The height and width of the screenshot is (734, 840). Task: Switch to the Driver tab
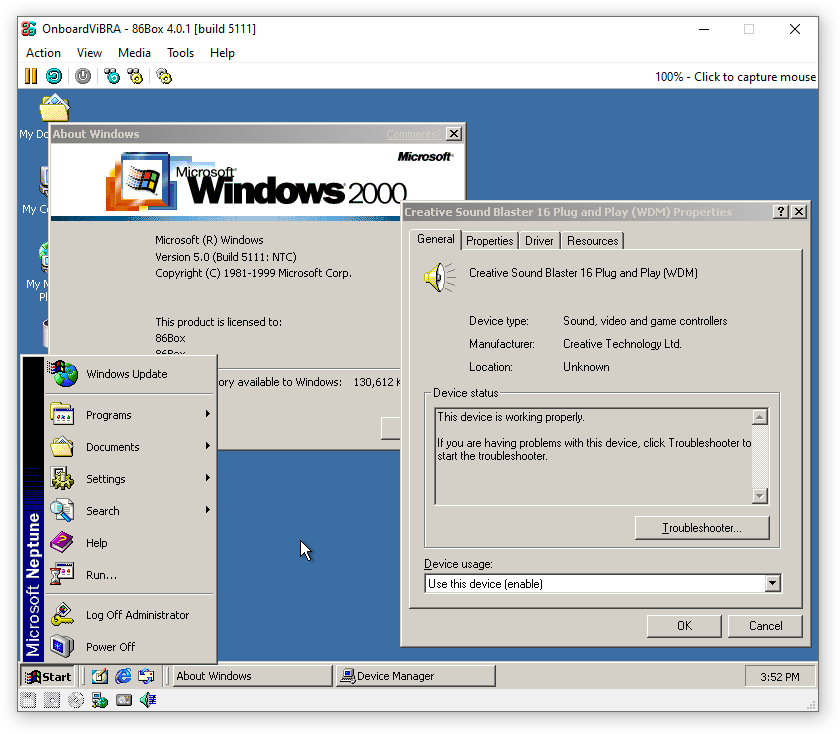pos(539,241)
